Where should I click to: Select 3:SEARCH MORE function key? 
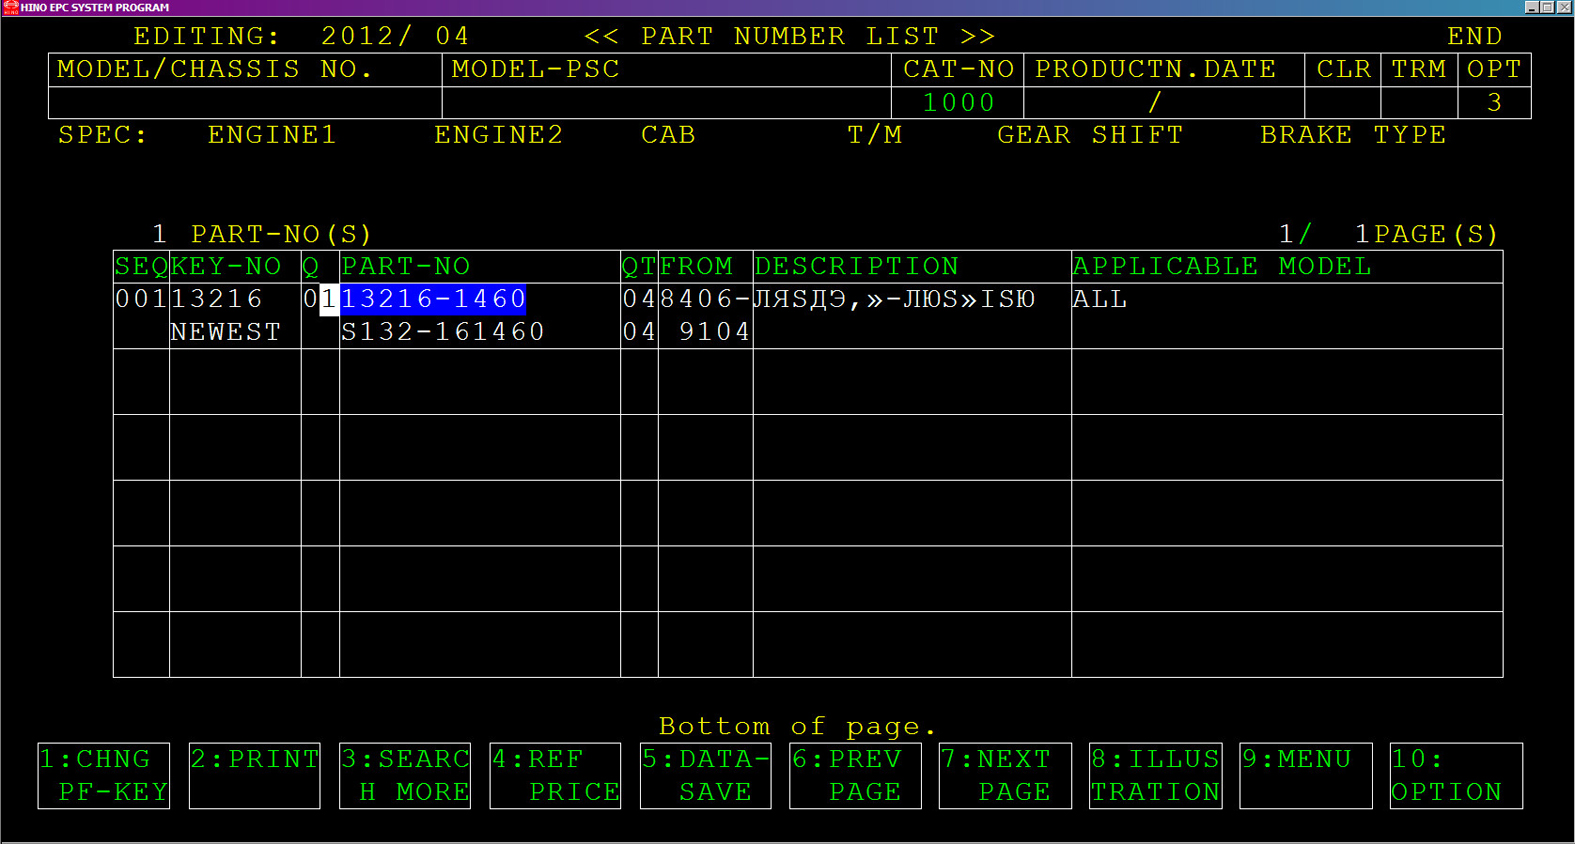(x=405, y=775)
